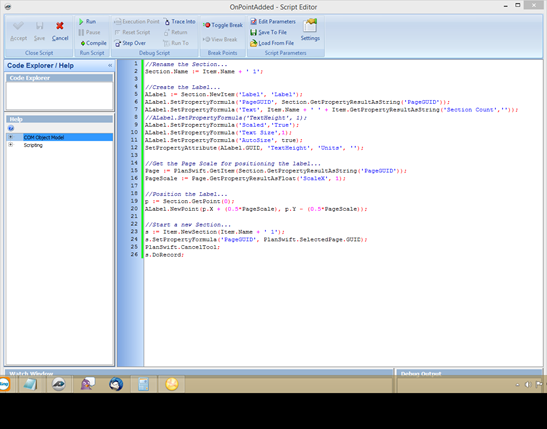Click the Accept checkmark button
This screenshot has width=547, height=429.
pyautogui.click(x=18, y=31)
